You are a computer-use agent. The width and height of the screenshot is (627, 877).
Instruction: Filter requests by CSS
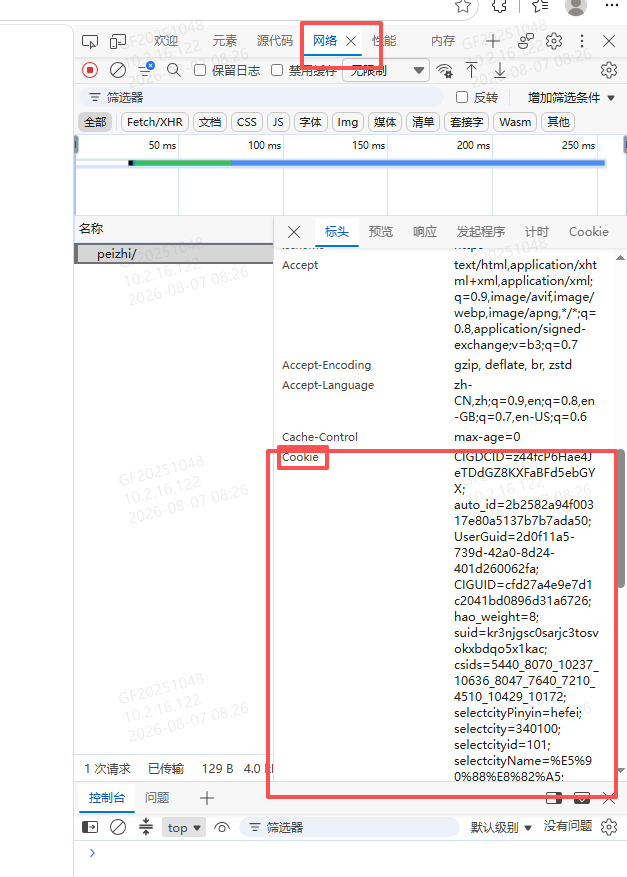(x=247, y=122)
